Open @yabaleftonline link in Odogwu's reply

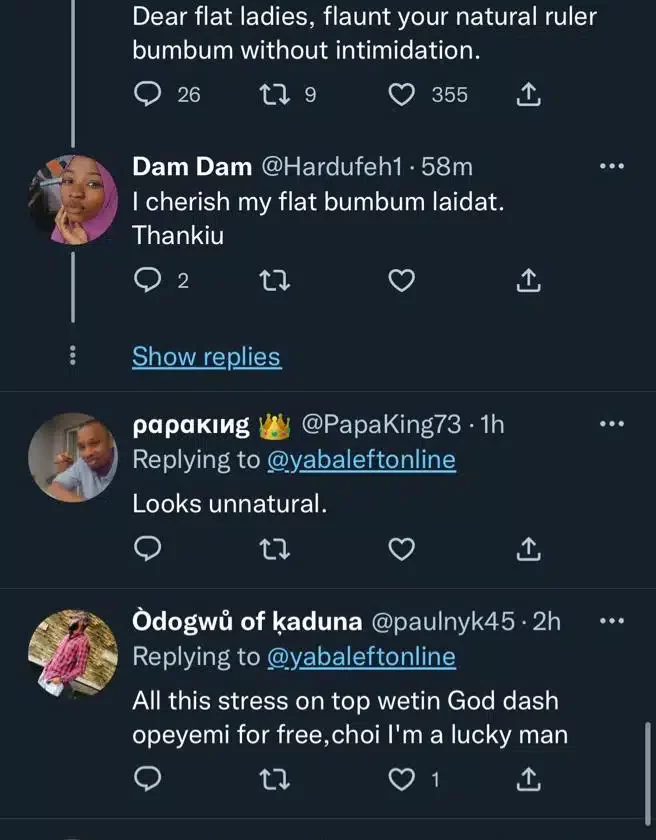pyautogui.click(x=360, y=657)
